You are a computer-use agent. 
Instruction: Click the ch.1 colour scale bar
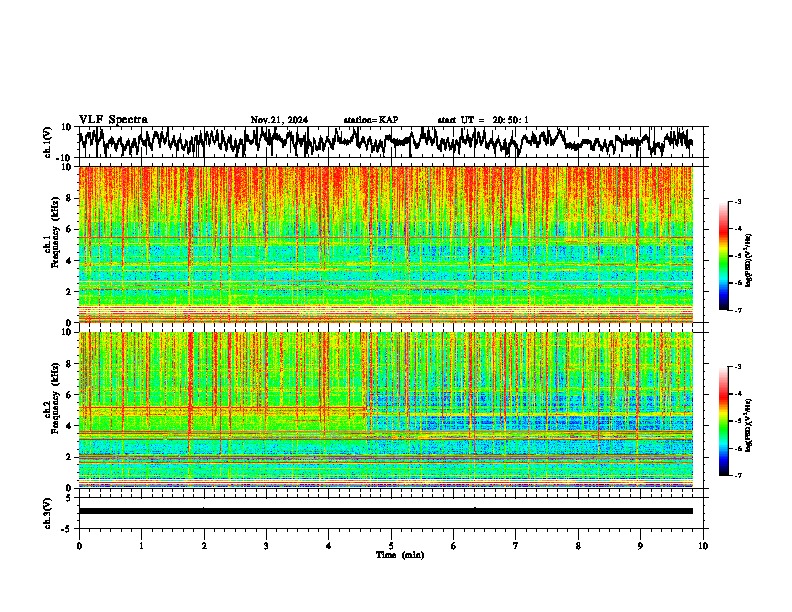tap(724, 256)
